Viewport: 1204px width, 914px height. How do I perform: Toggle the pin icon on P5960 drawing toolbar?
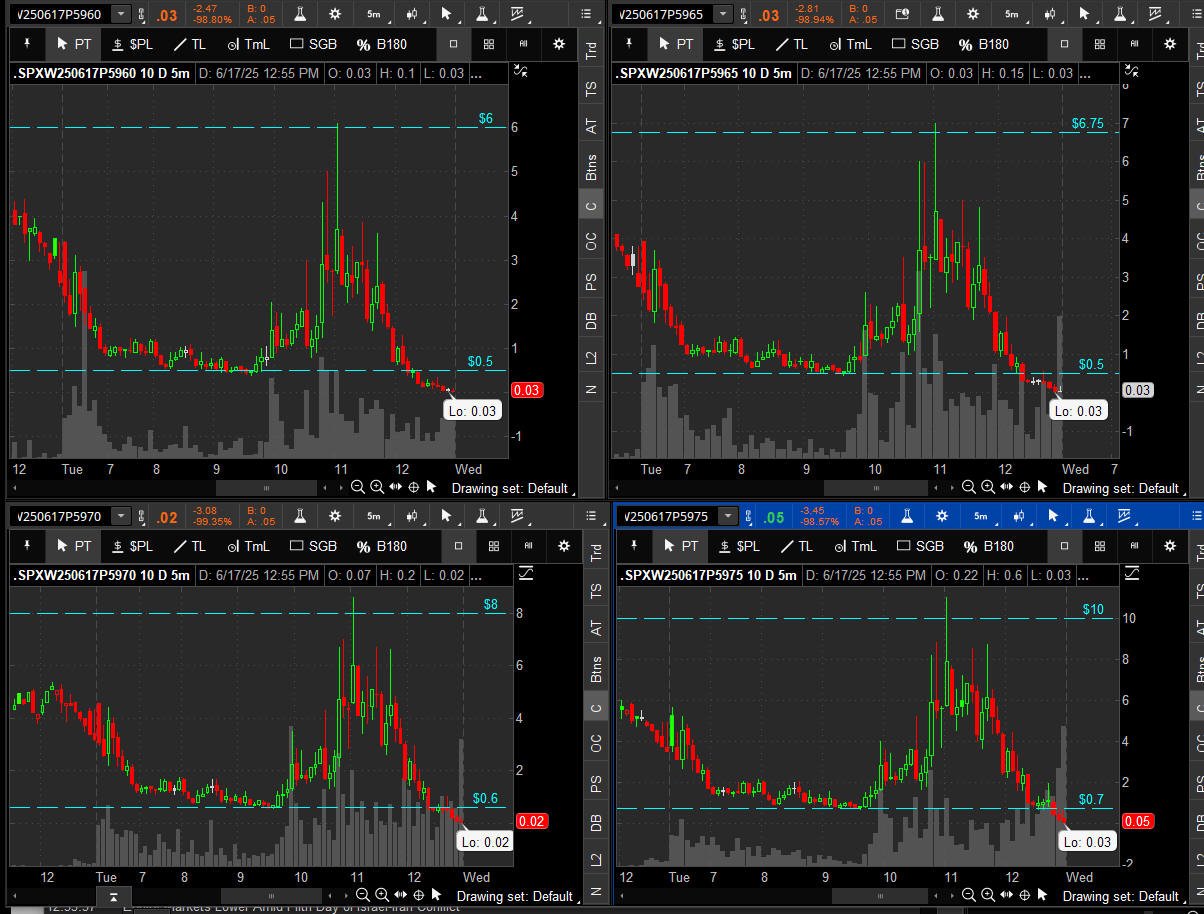(x=27, y=44)
